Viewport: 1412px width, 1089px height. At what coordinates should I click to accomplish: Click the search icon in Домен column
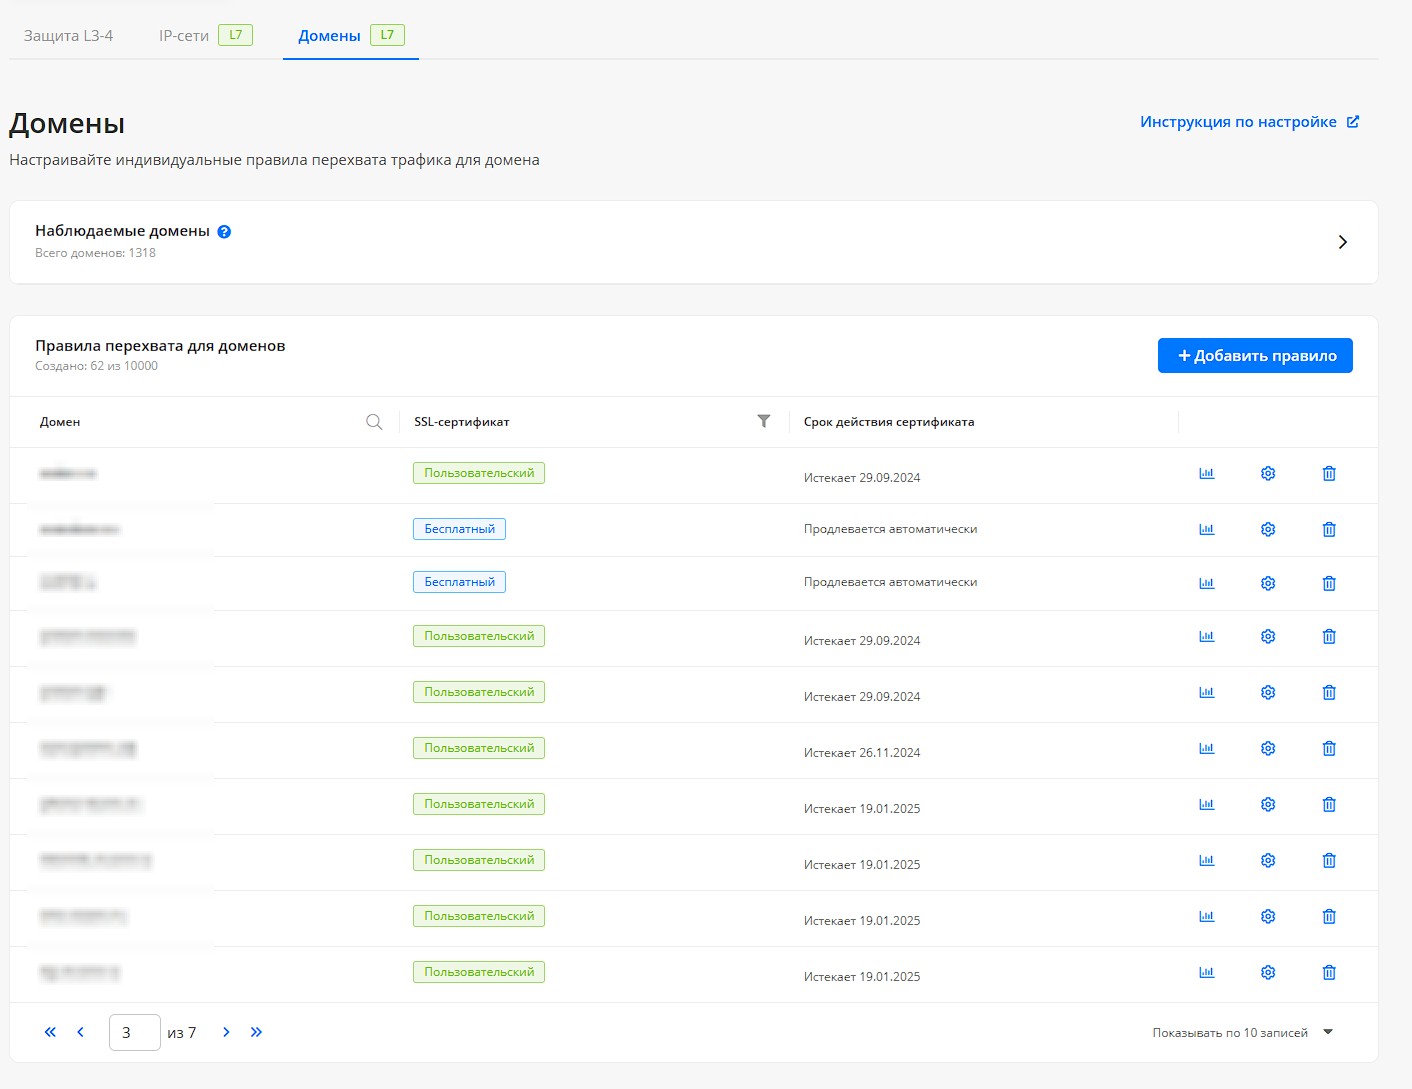[x=374, y=422]
